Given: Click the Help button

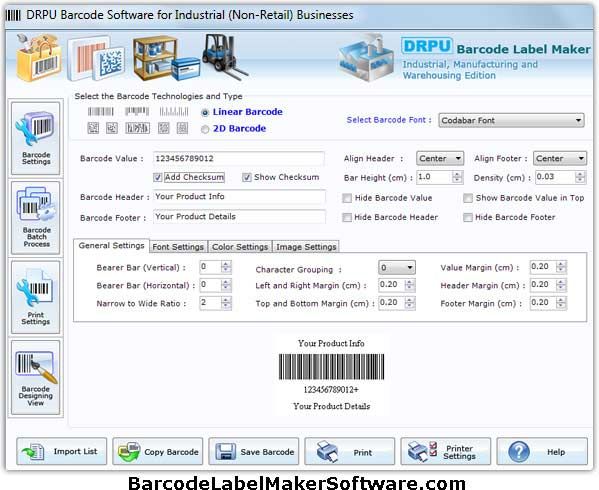Looking at the screenshot, I should 542,451.
